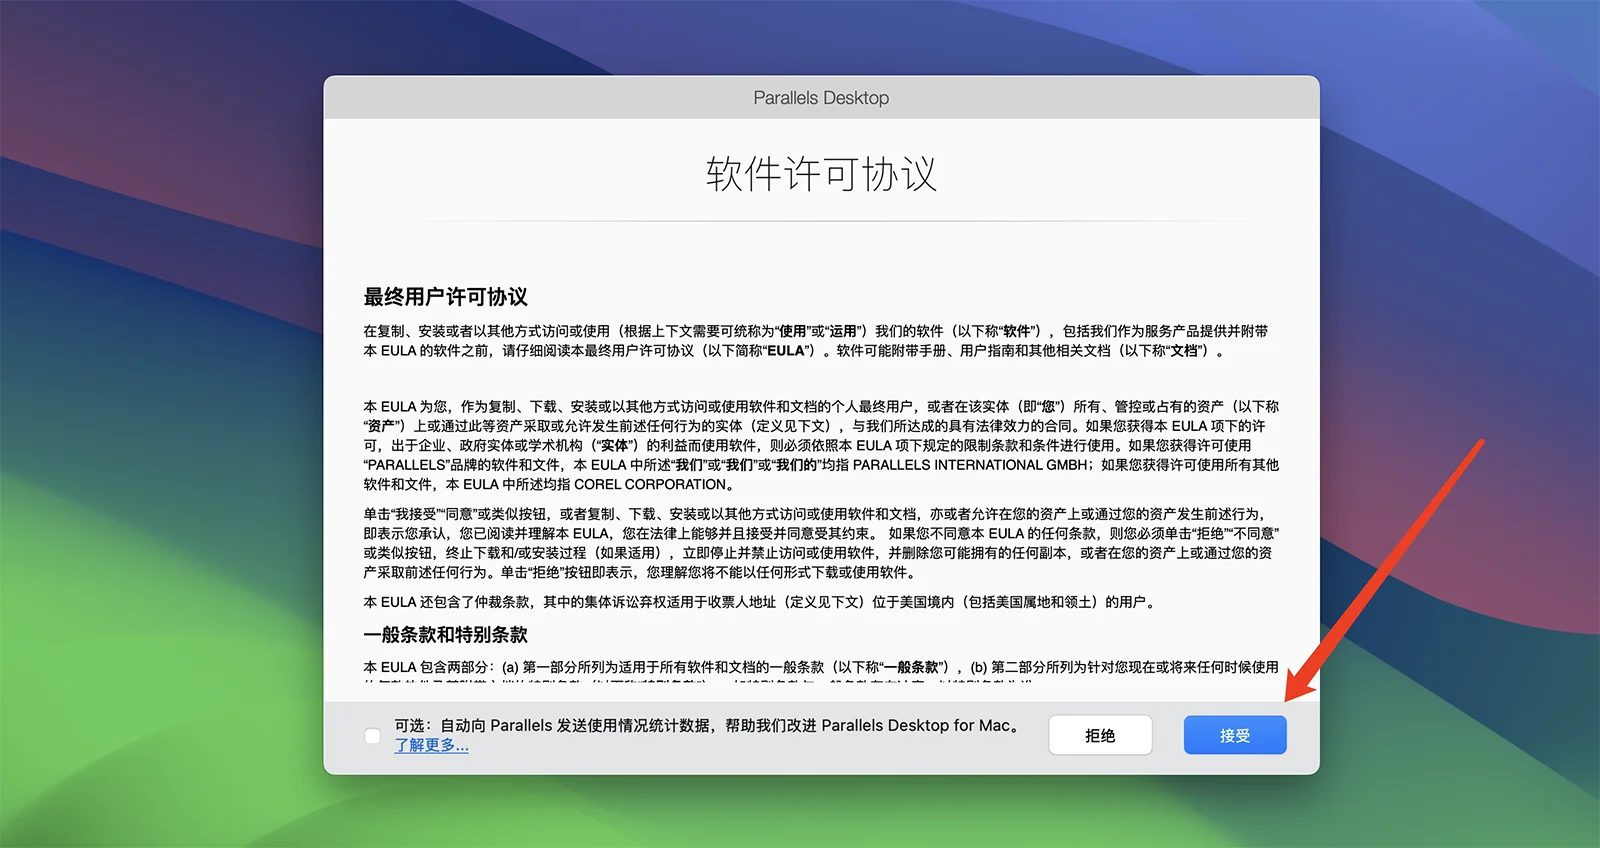The height and width of the screenshot is (848, 1600).
Task: Click the 可选：自动向 Parallels 发送 label text
Action: pos(709,726)
